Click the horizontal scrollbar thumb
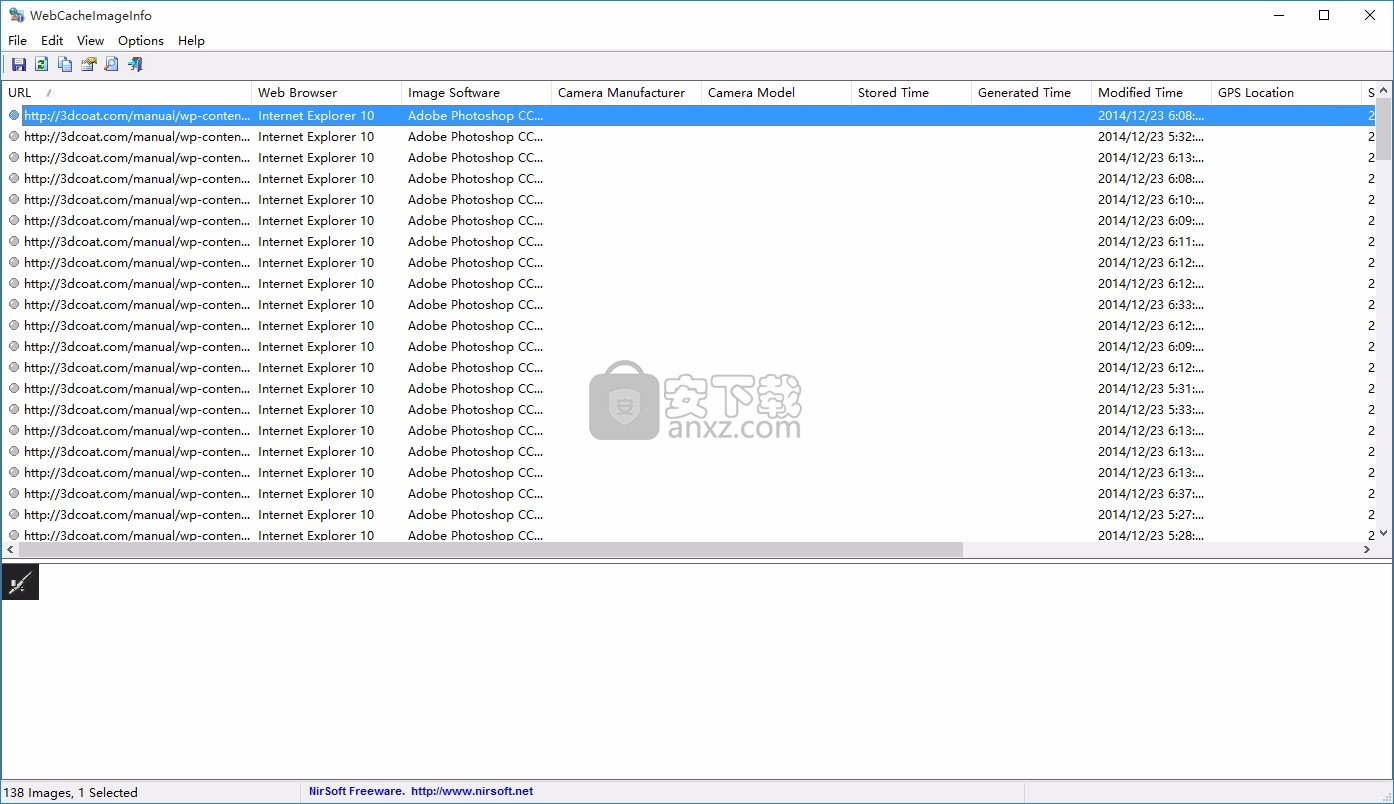Viewport: 1394px width, 804px height. click(x=491, y=550)
